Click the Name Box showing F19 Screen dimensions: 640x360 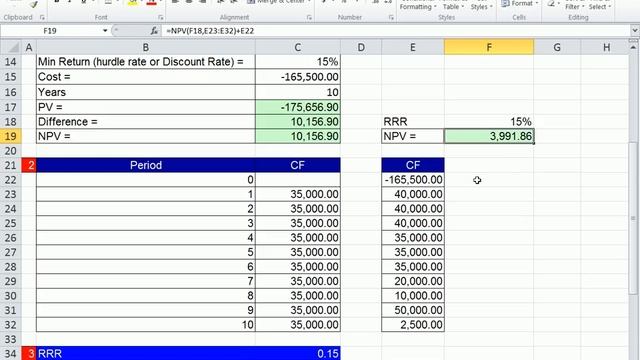(51, 31)
